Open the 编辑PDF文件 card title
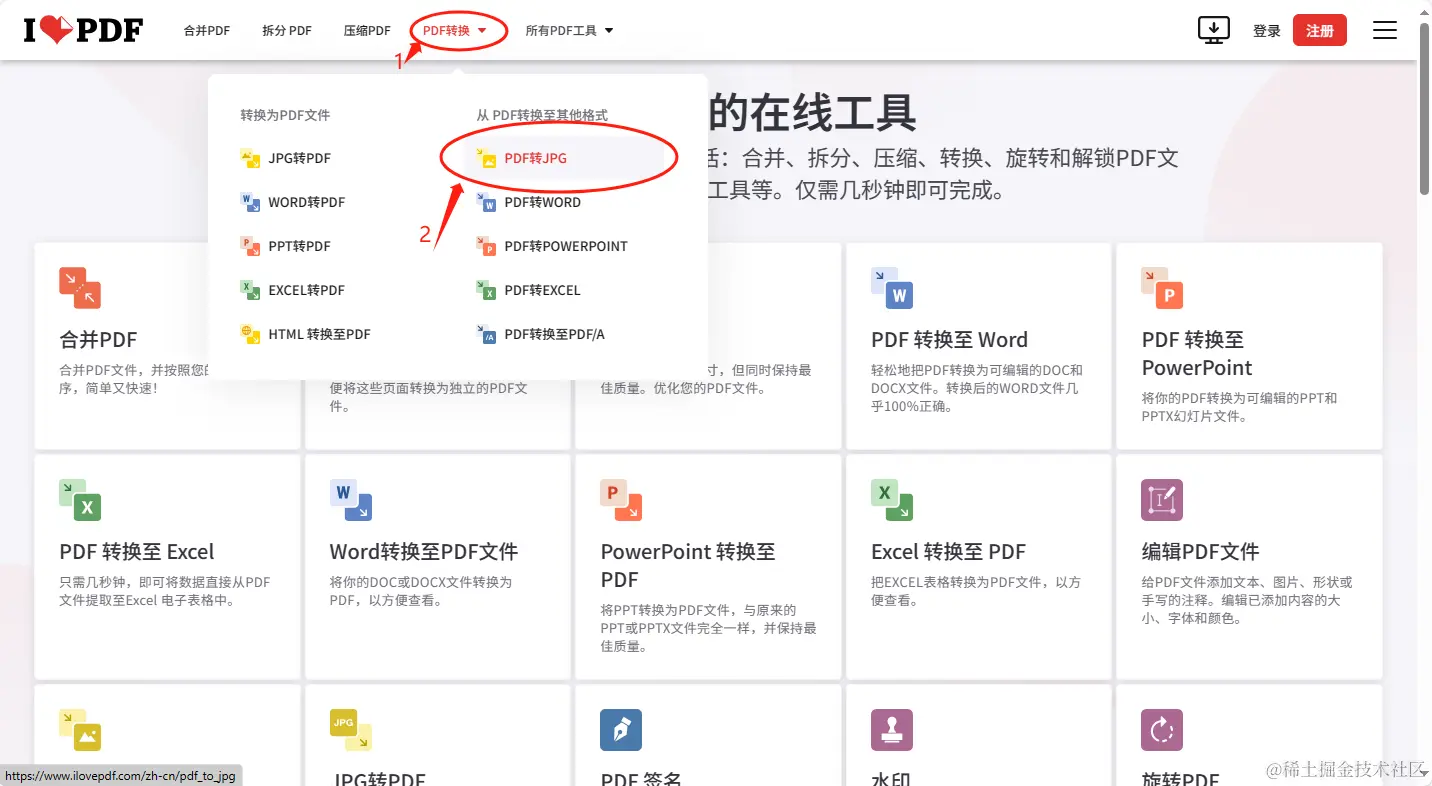This screenshot has height=786, width=1432. [1200, 552]
